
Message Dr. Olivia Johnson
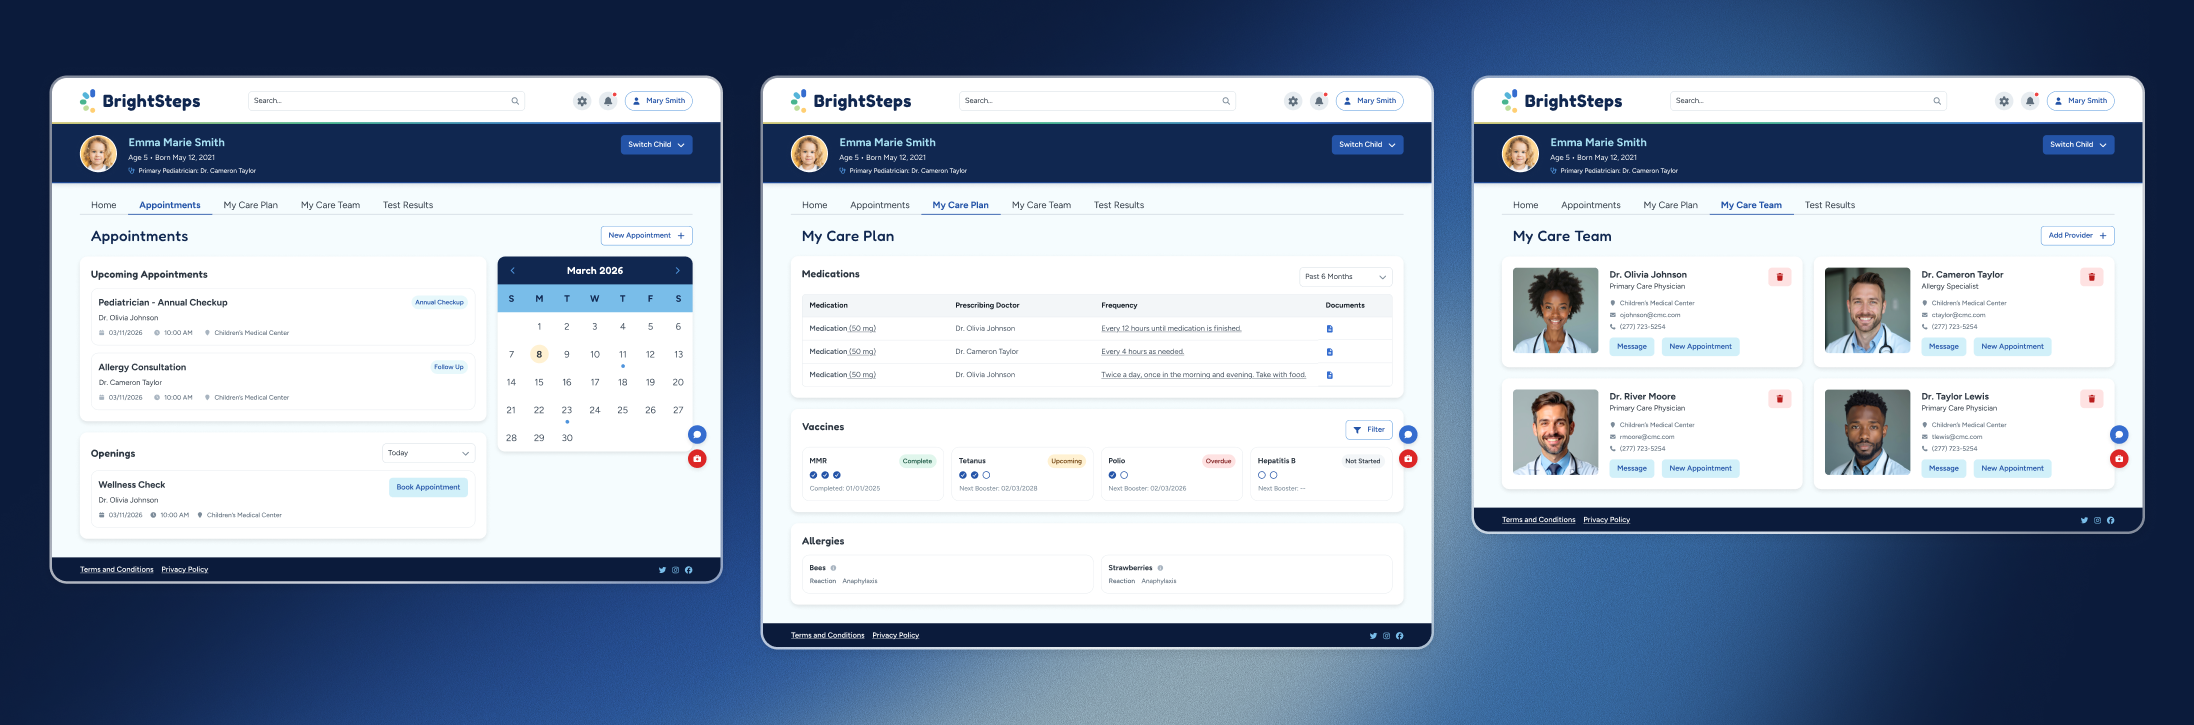coord(1632,347)
